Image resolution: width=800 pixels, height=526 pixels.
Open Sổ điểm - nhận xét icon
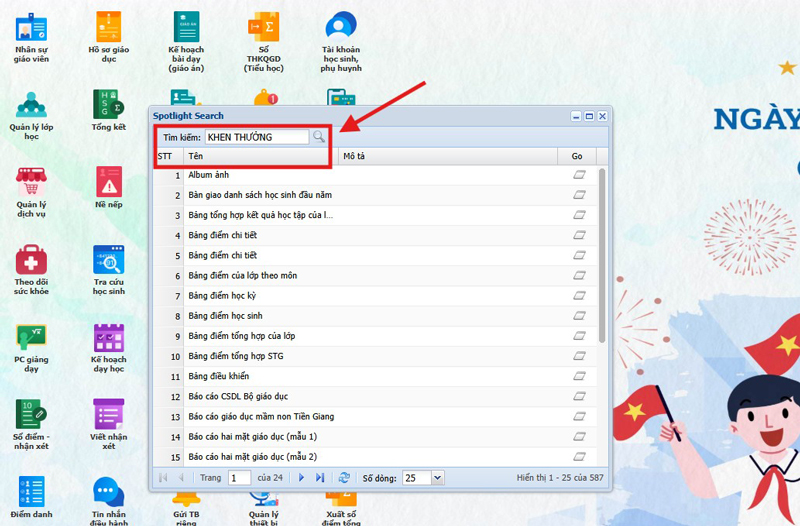click(x=31, y=425)
